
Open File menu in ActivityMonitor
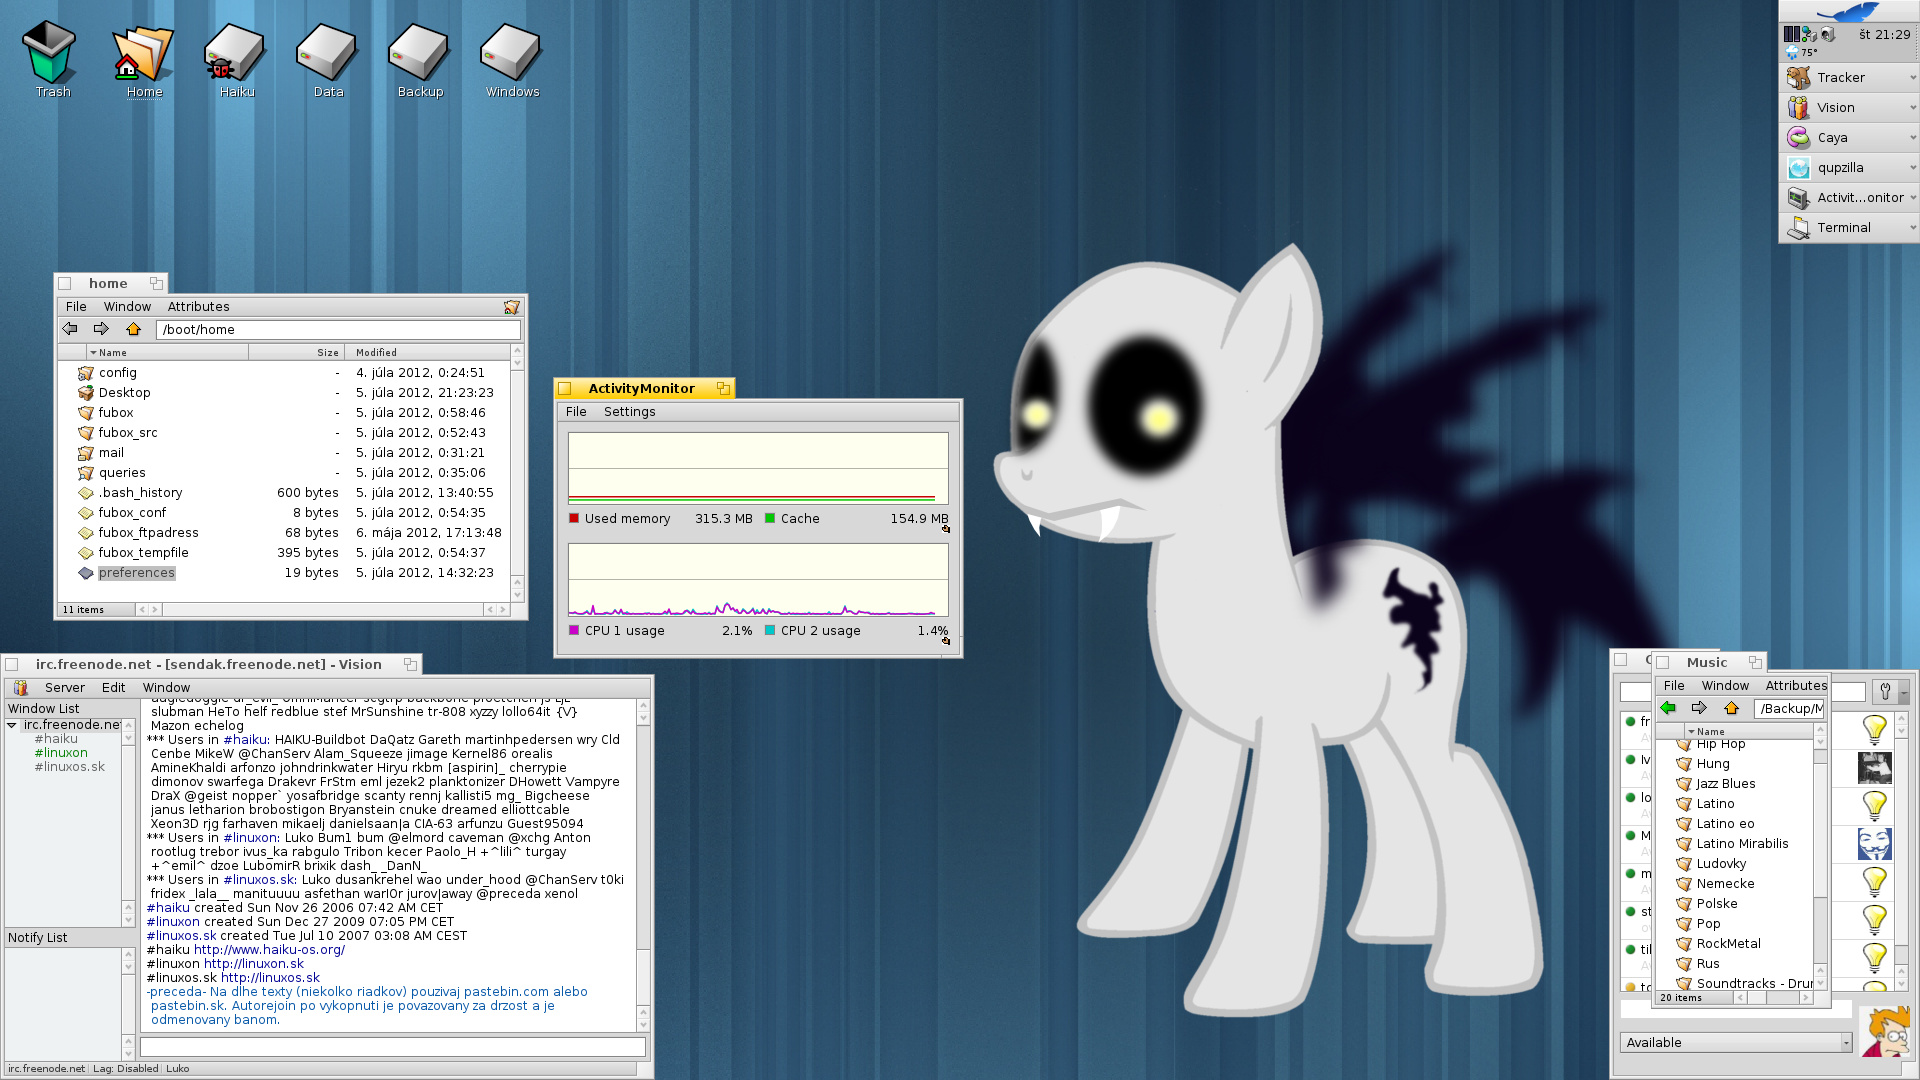point(576,412)
